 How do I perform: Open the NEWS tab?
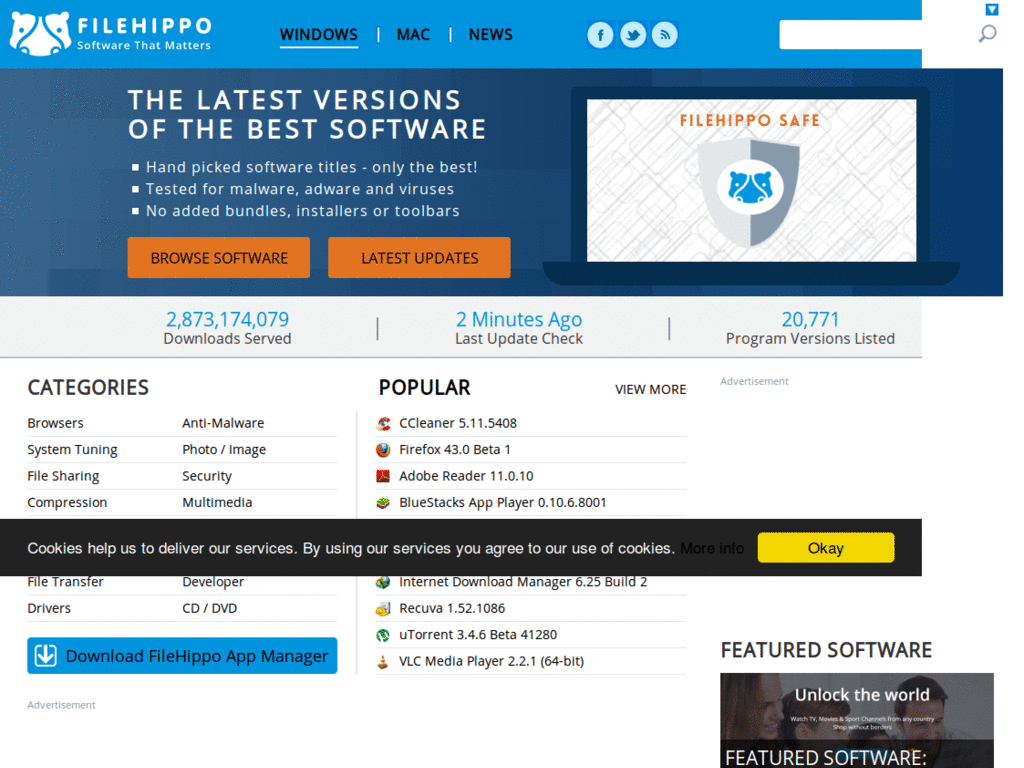coord(490,35)
